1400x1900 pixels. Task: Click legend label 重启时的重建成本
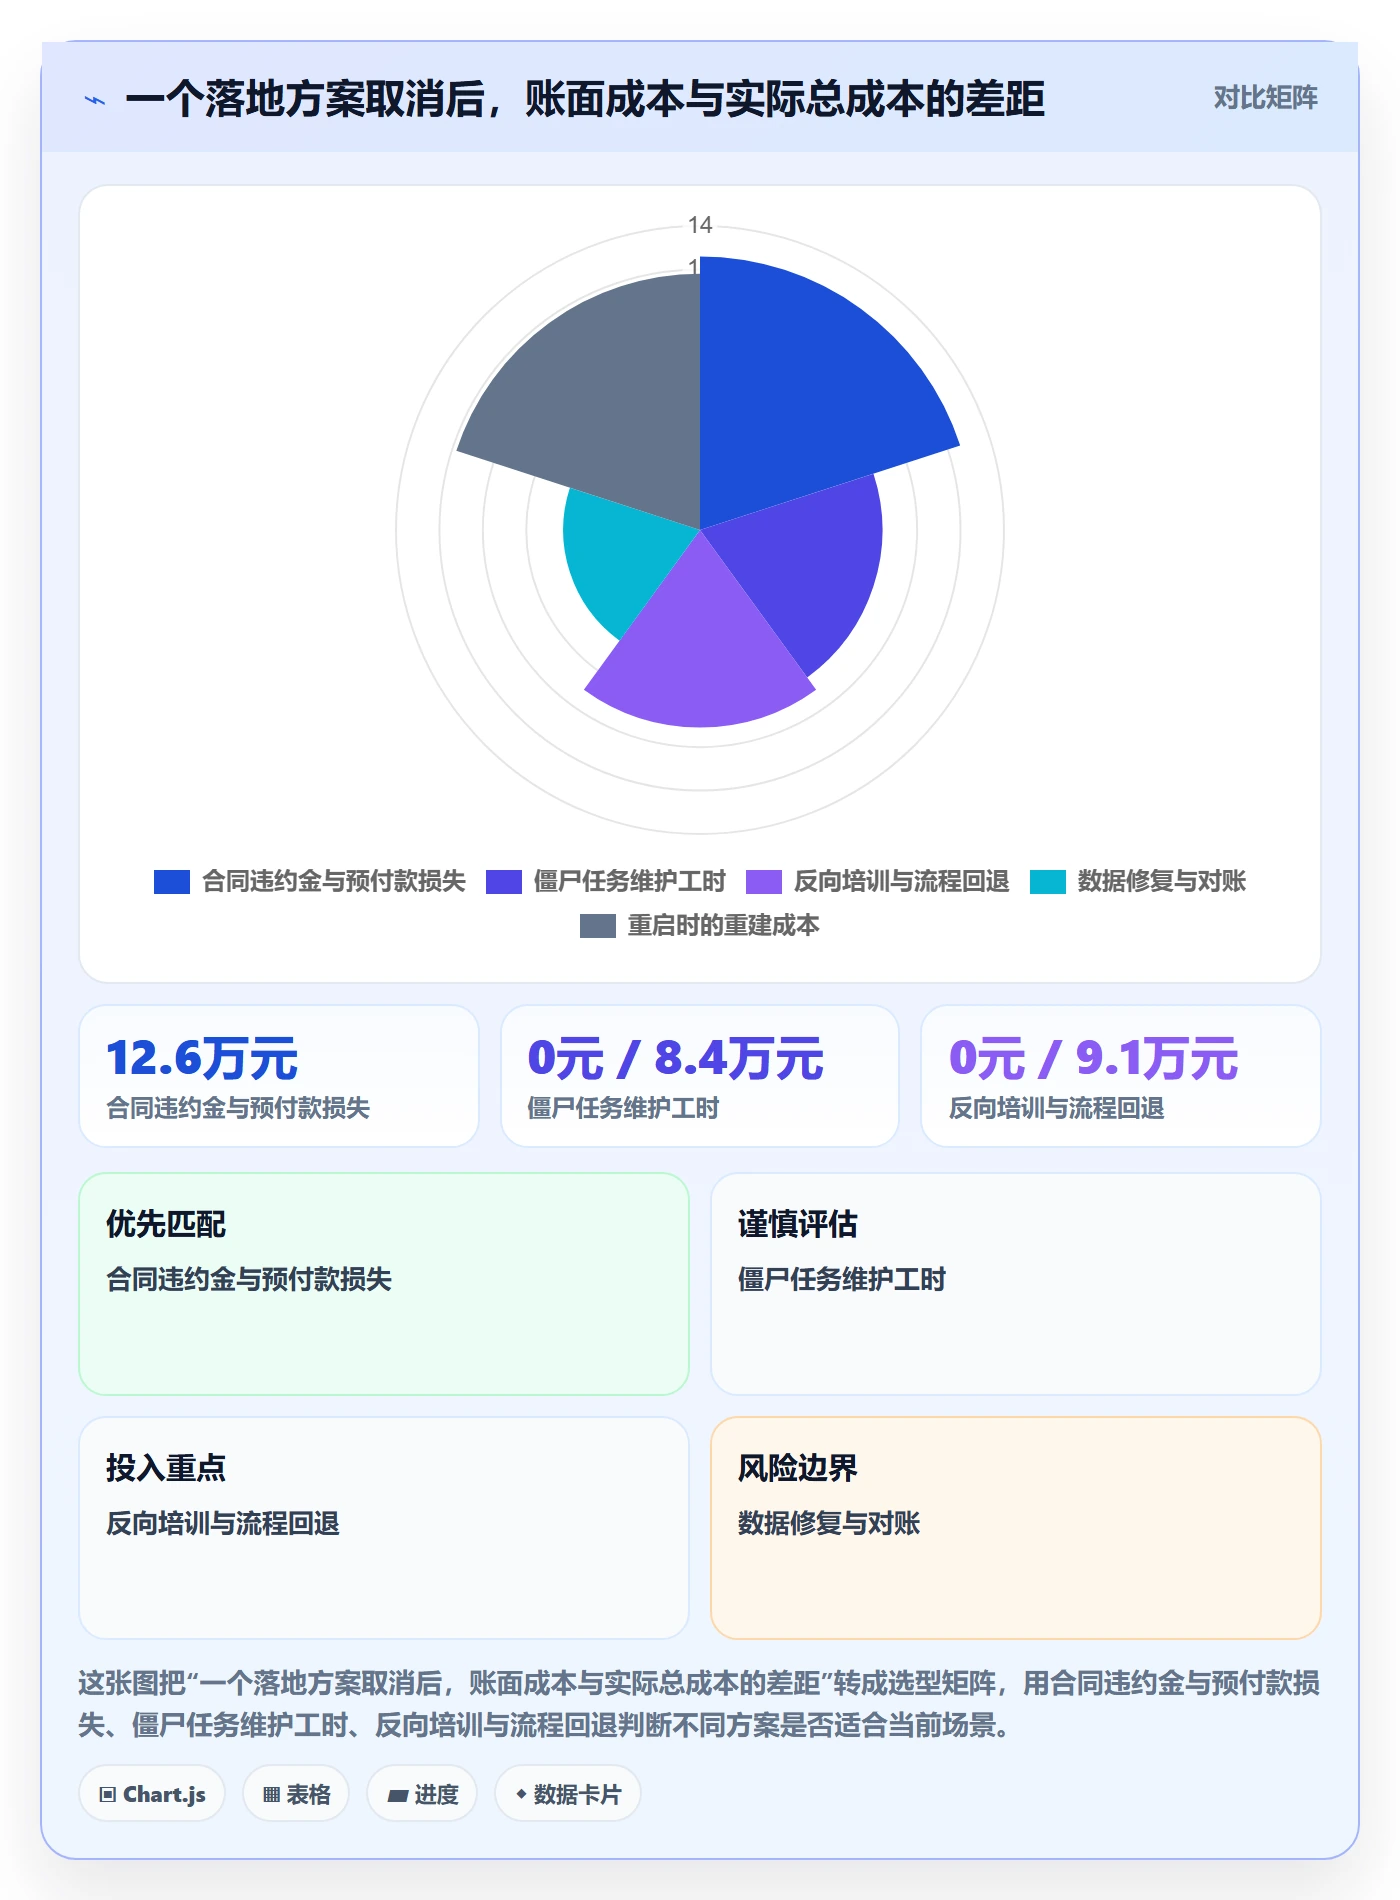click(724, 925)
